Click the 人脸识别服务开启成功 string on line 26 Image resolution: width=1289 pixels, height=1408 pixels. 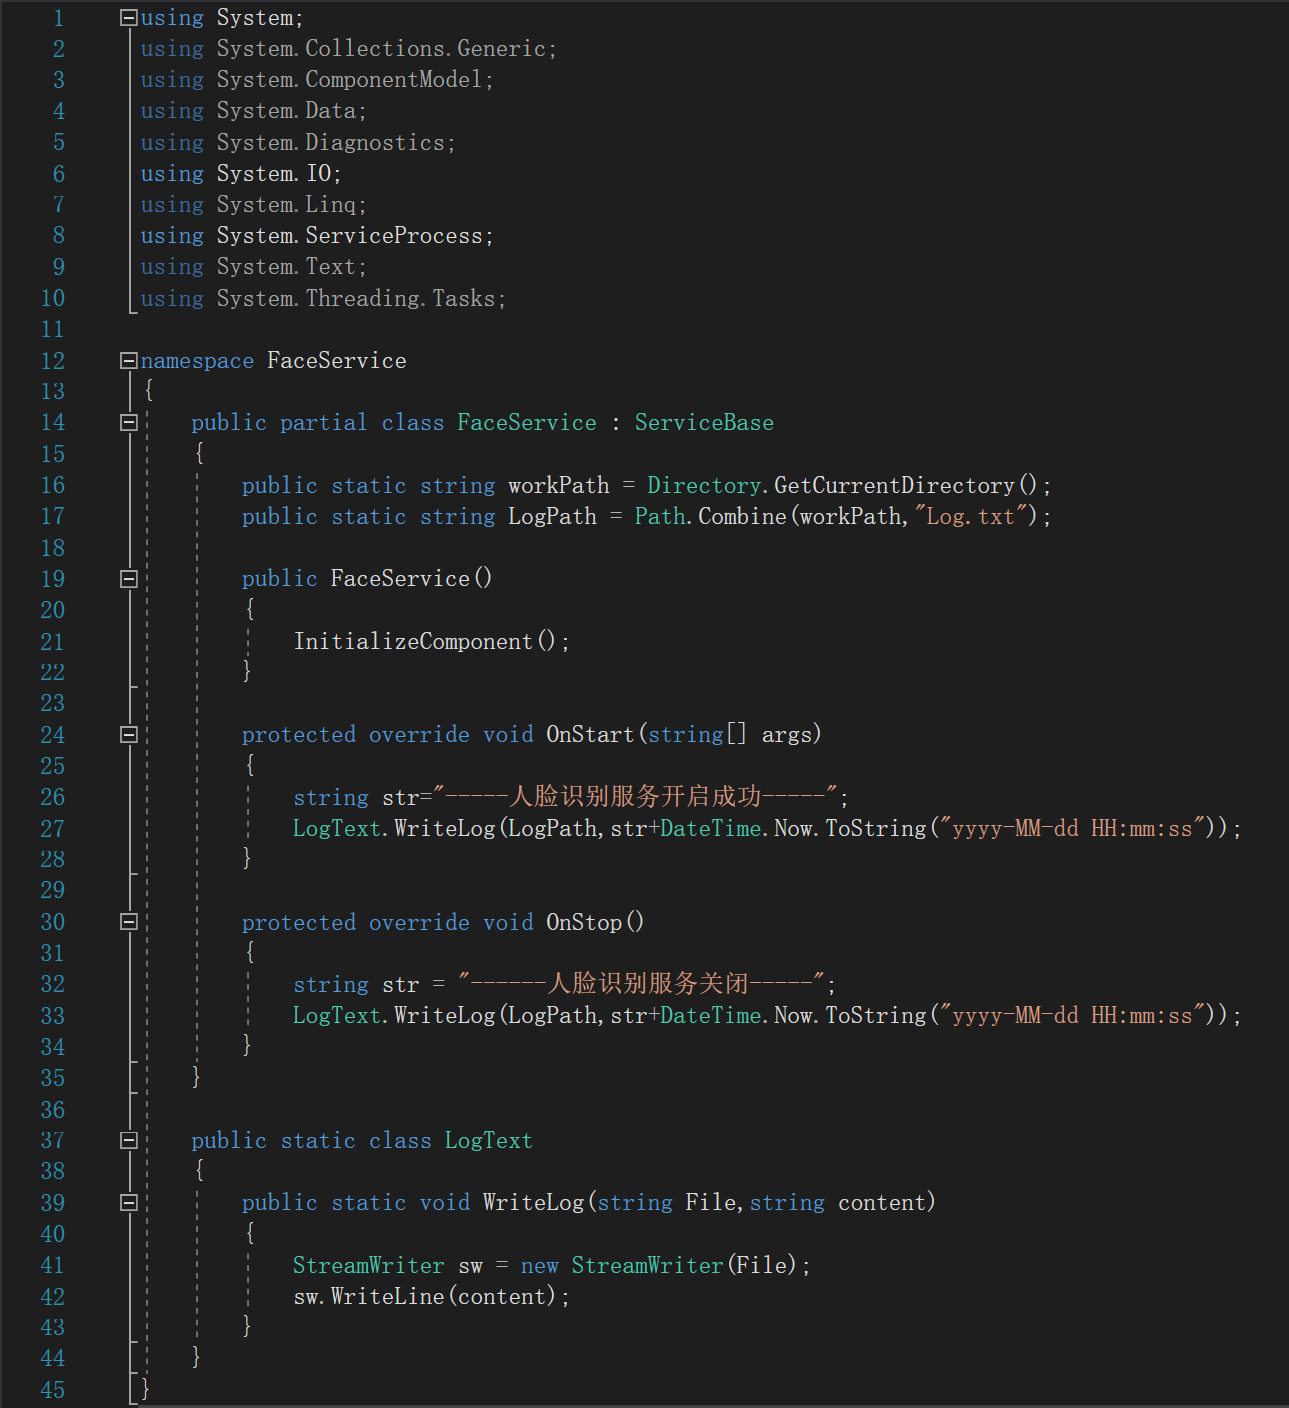(635, 796)
